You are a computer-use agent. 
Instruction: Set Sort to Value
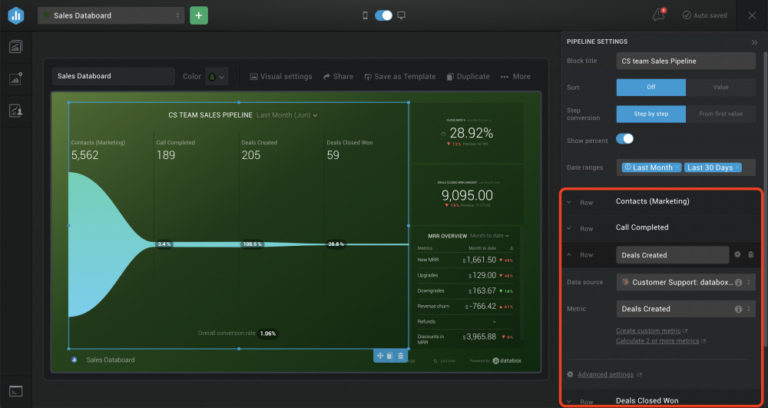point(720,87)
